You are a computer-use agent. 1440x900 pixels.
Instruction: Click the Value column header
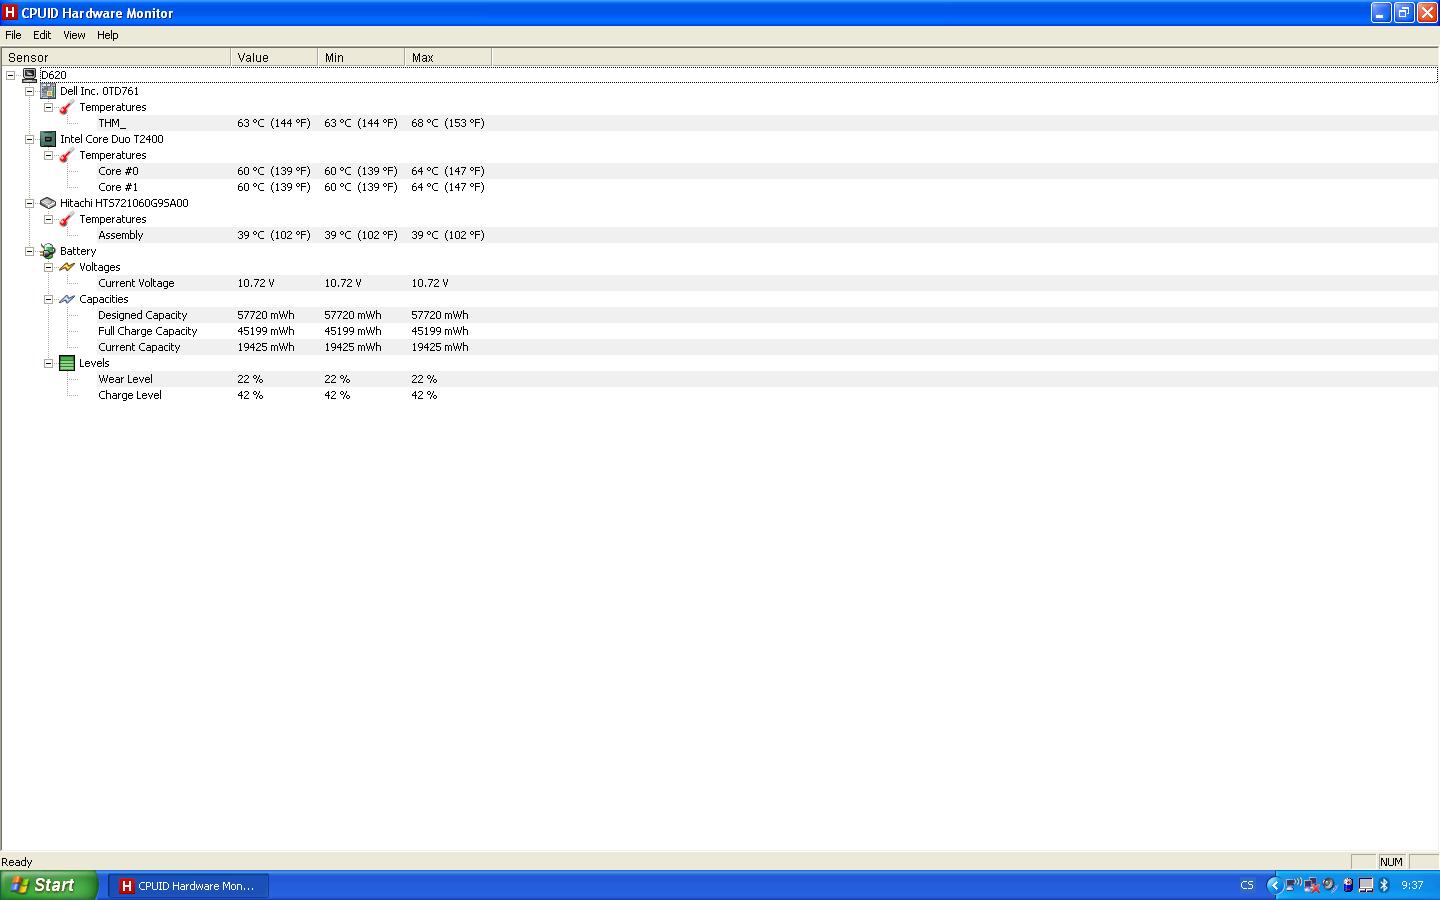click(274, 58)
